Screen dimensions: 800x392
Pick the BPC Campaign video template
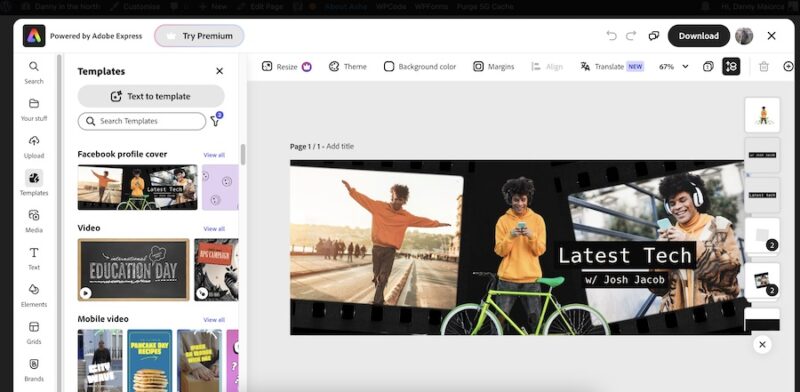pos(216,270)
